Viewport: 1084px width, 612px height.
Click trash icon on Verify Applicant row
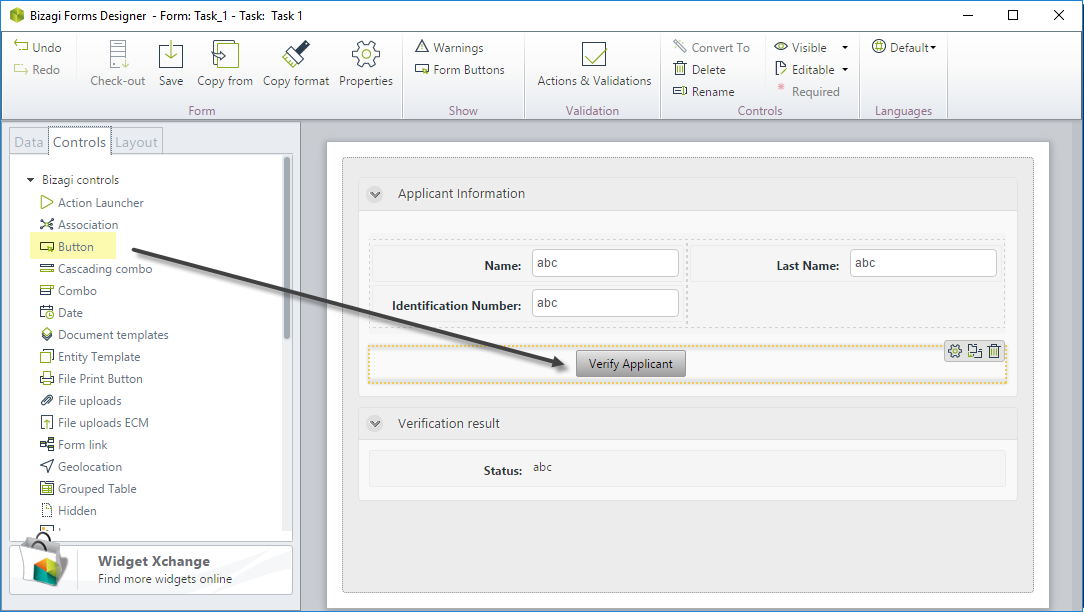(x=994, y=351)
